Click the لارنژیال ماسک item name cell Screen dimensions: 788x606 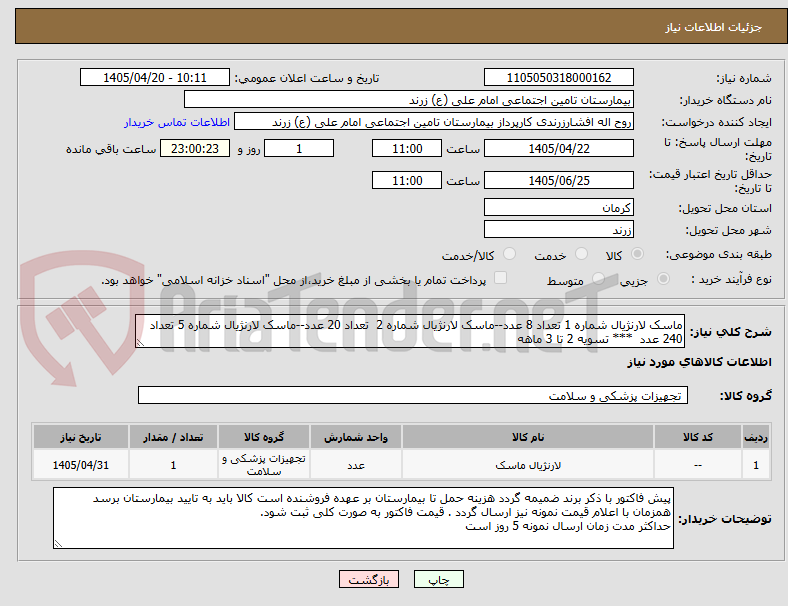528,465
